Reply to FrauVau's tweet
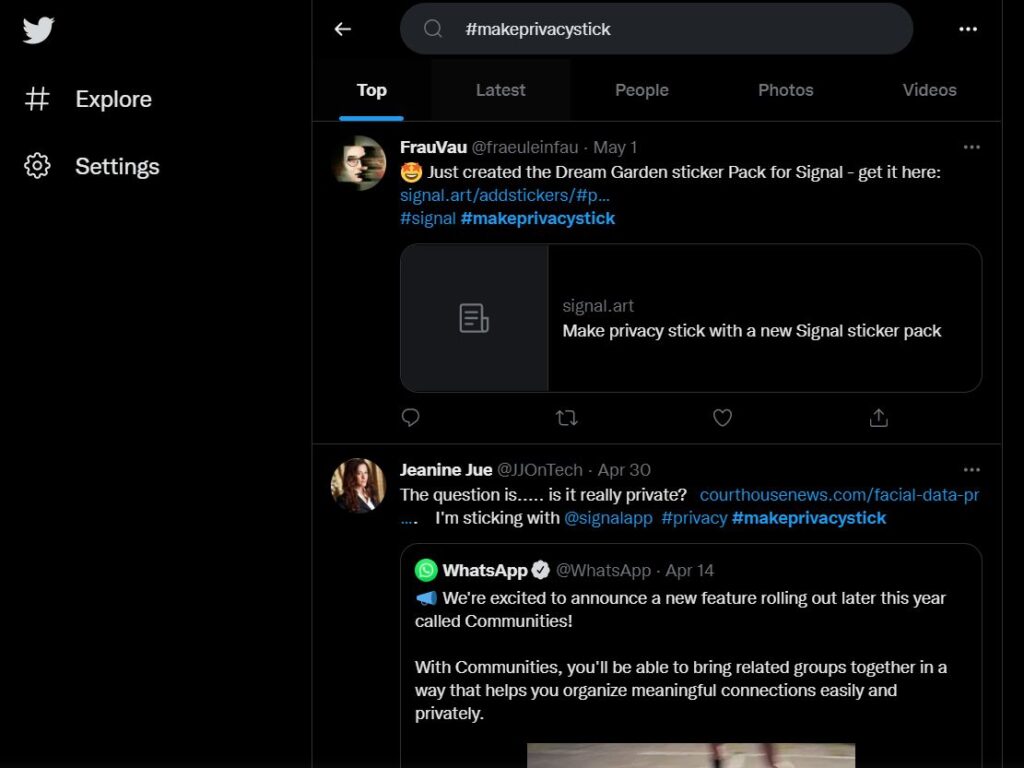 click(410, 418)
